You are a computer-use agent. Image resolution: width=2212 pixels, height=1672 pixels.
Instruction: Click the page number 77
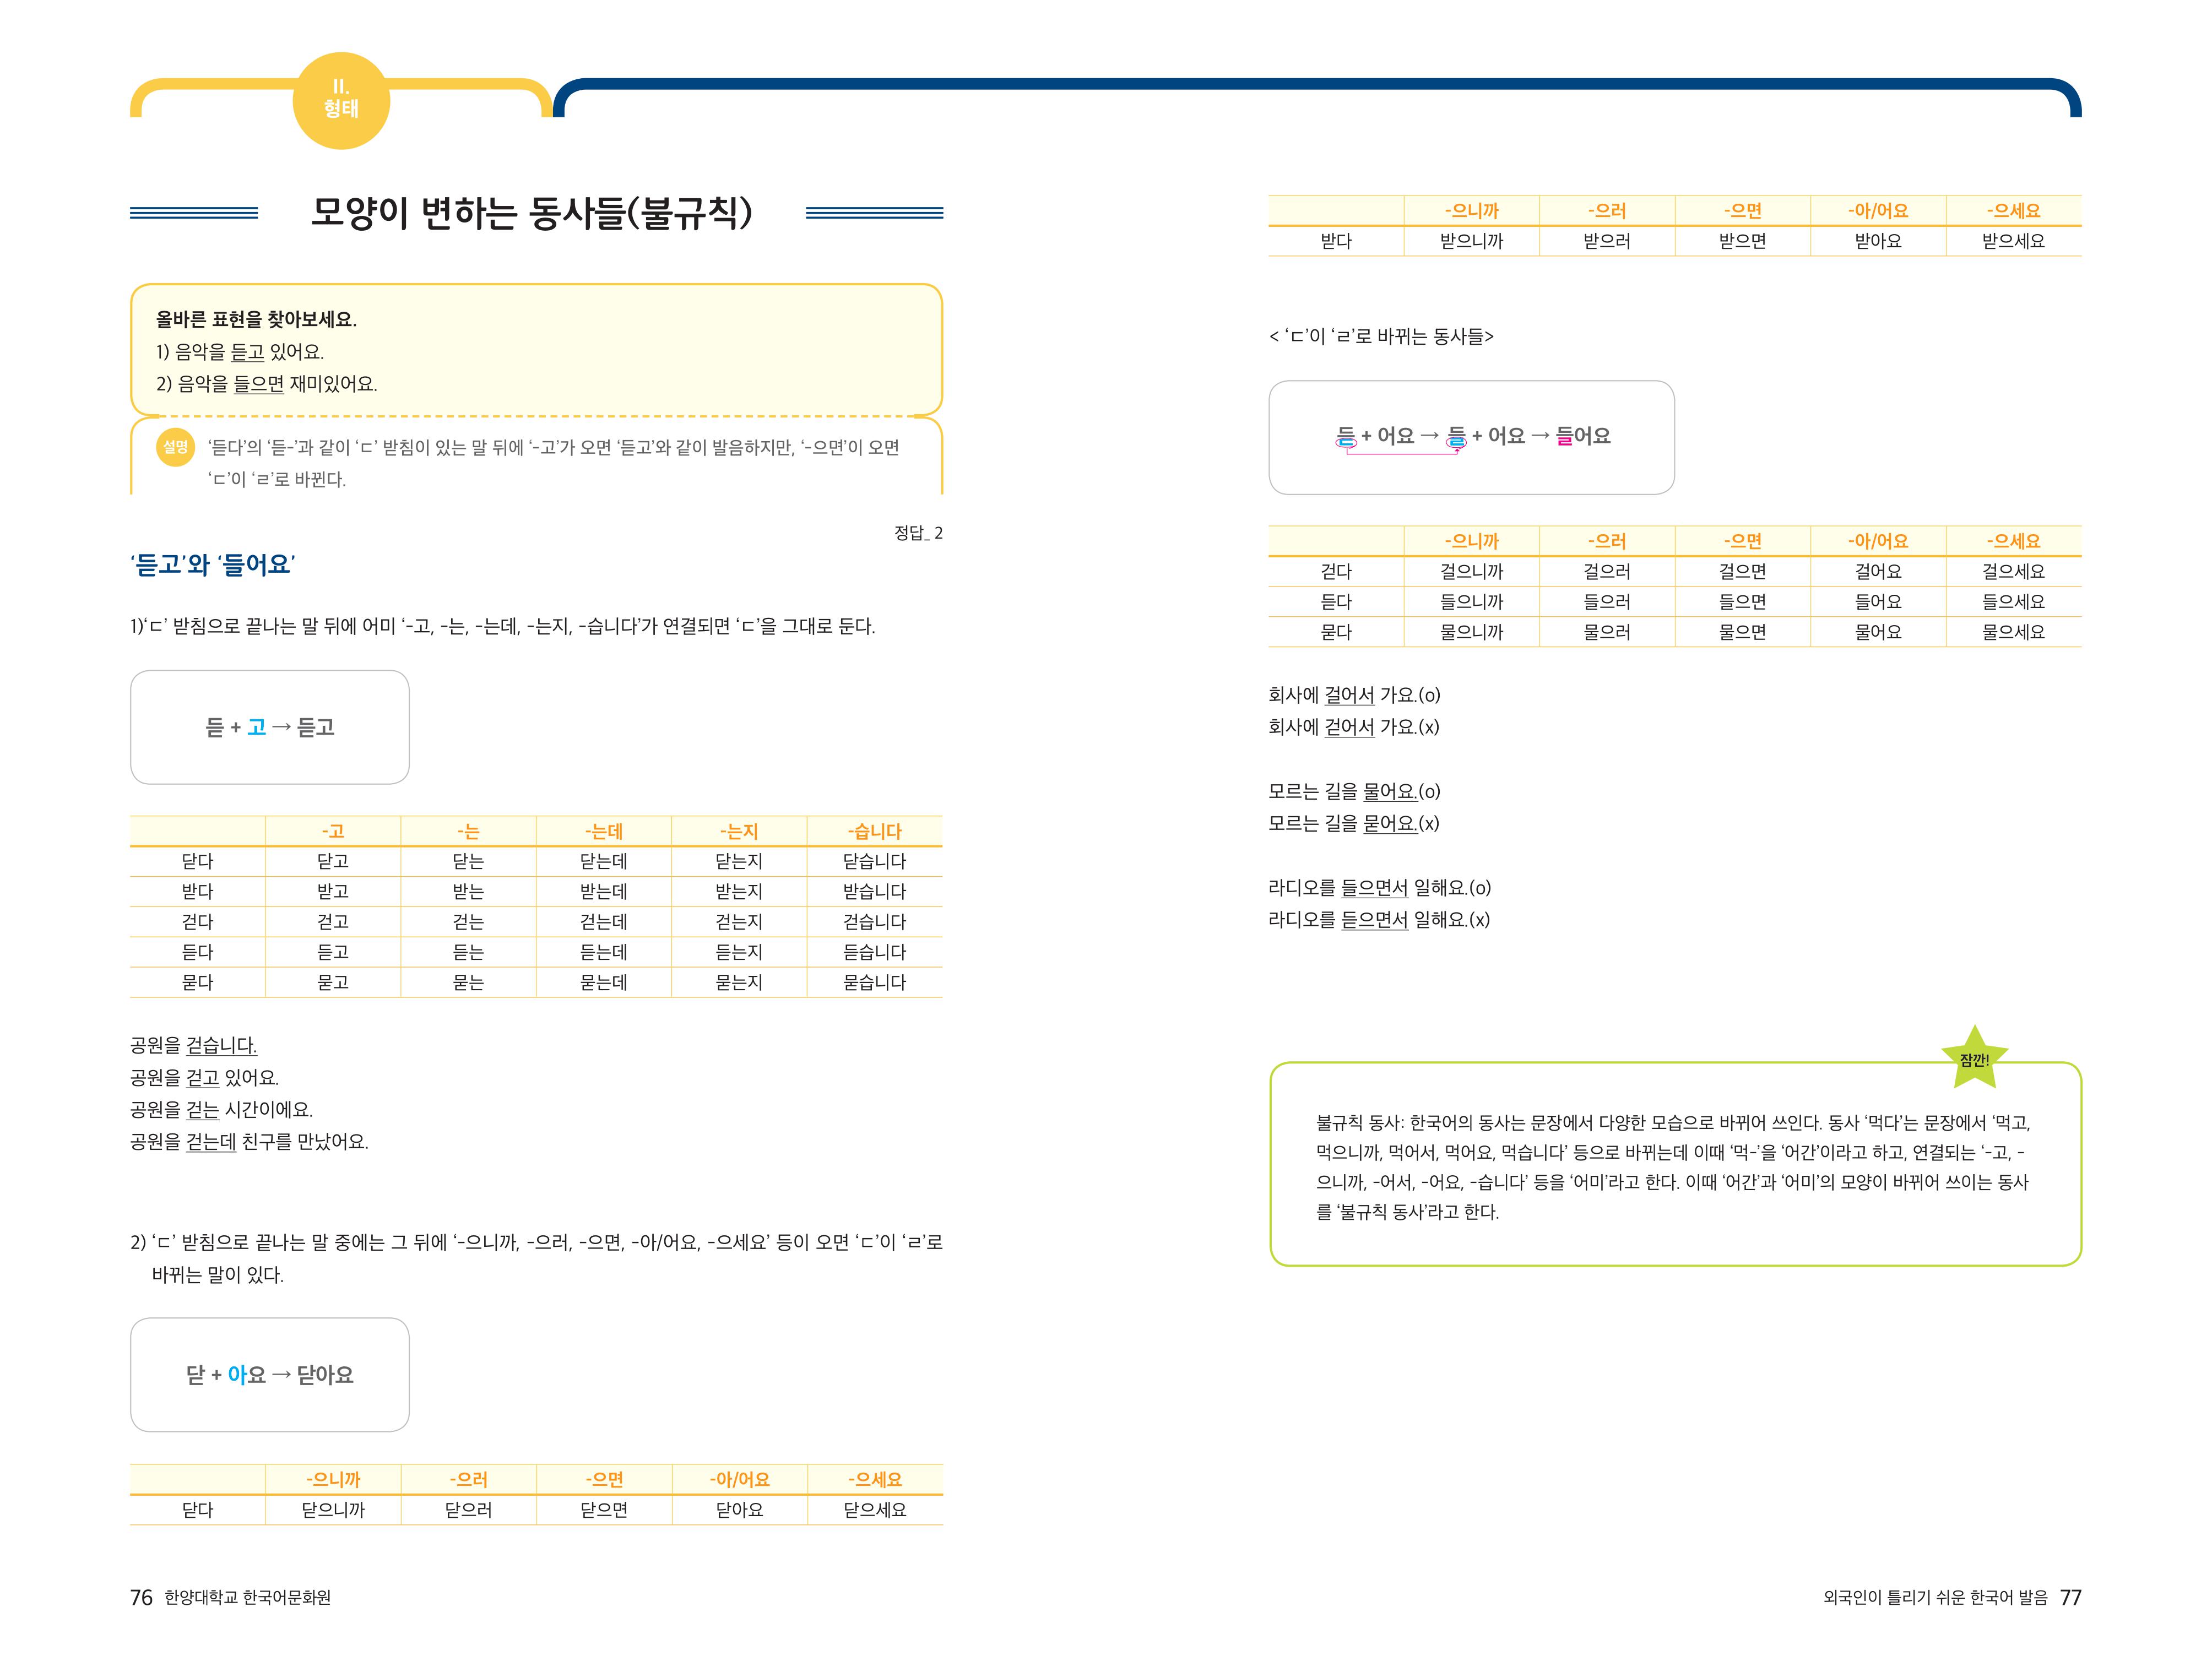[2070, 1597]
